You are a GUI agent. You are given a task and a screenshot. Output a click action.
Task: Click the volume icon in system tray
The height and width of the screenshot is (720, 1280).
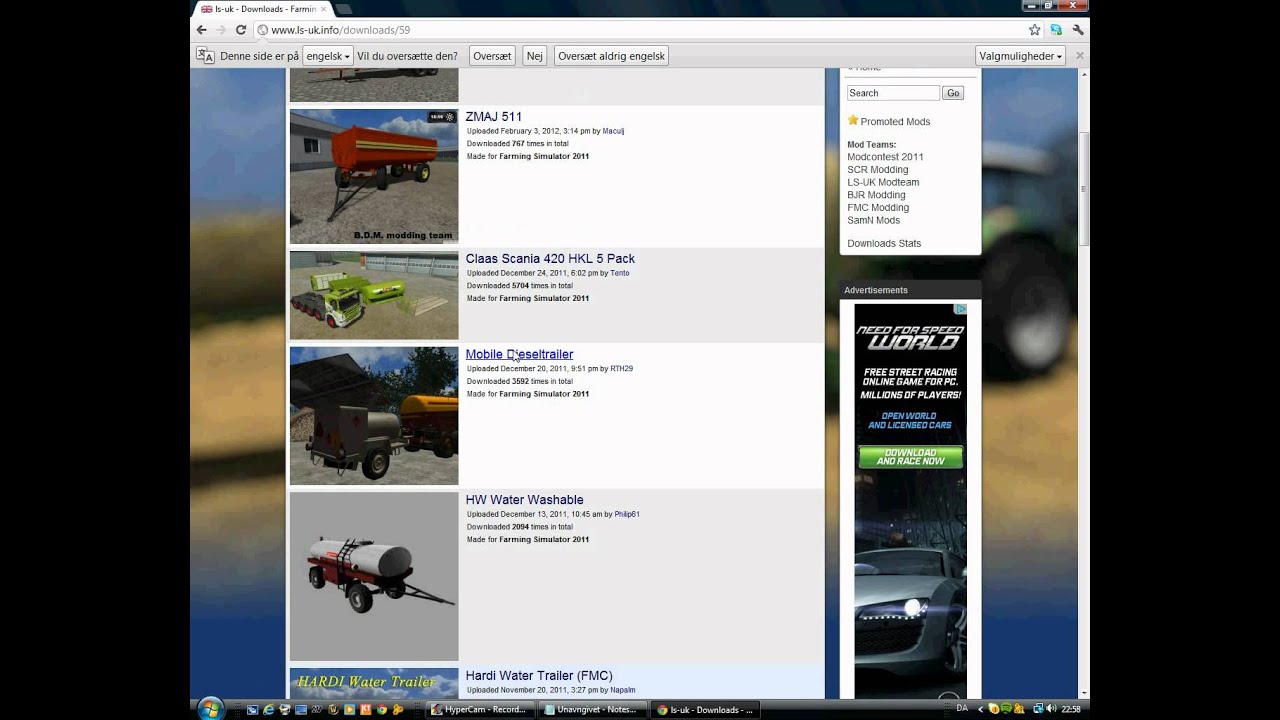tap(1051, 709)
